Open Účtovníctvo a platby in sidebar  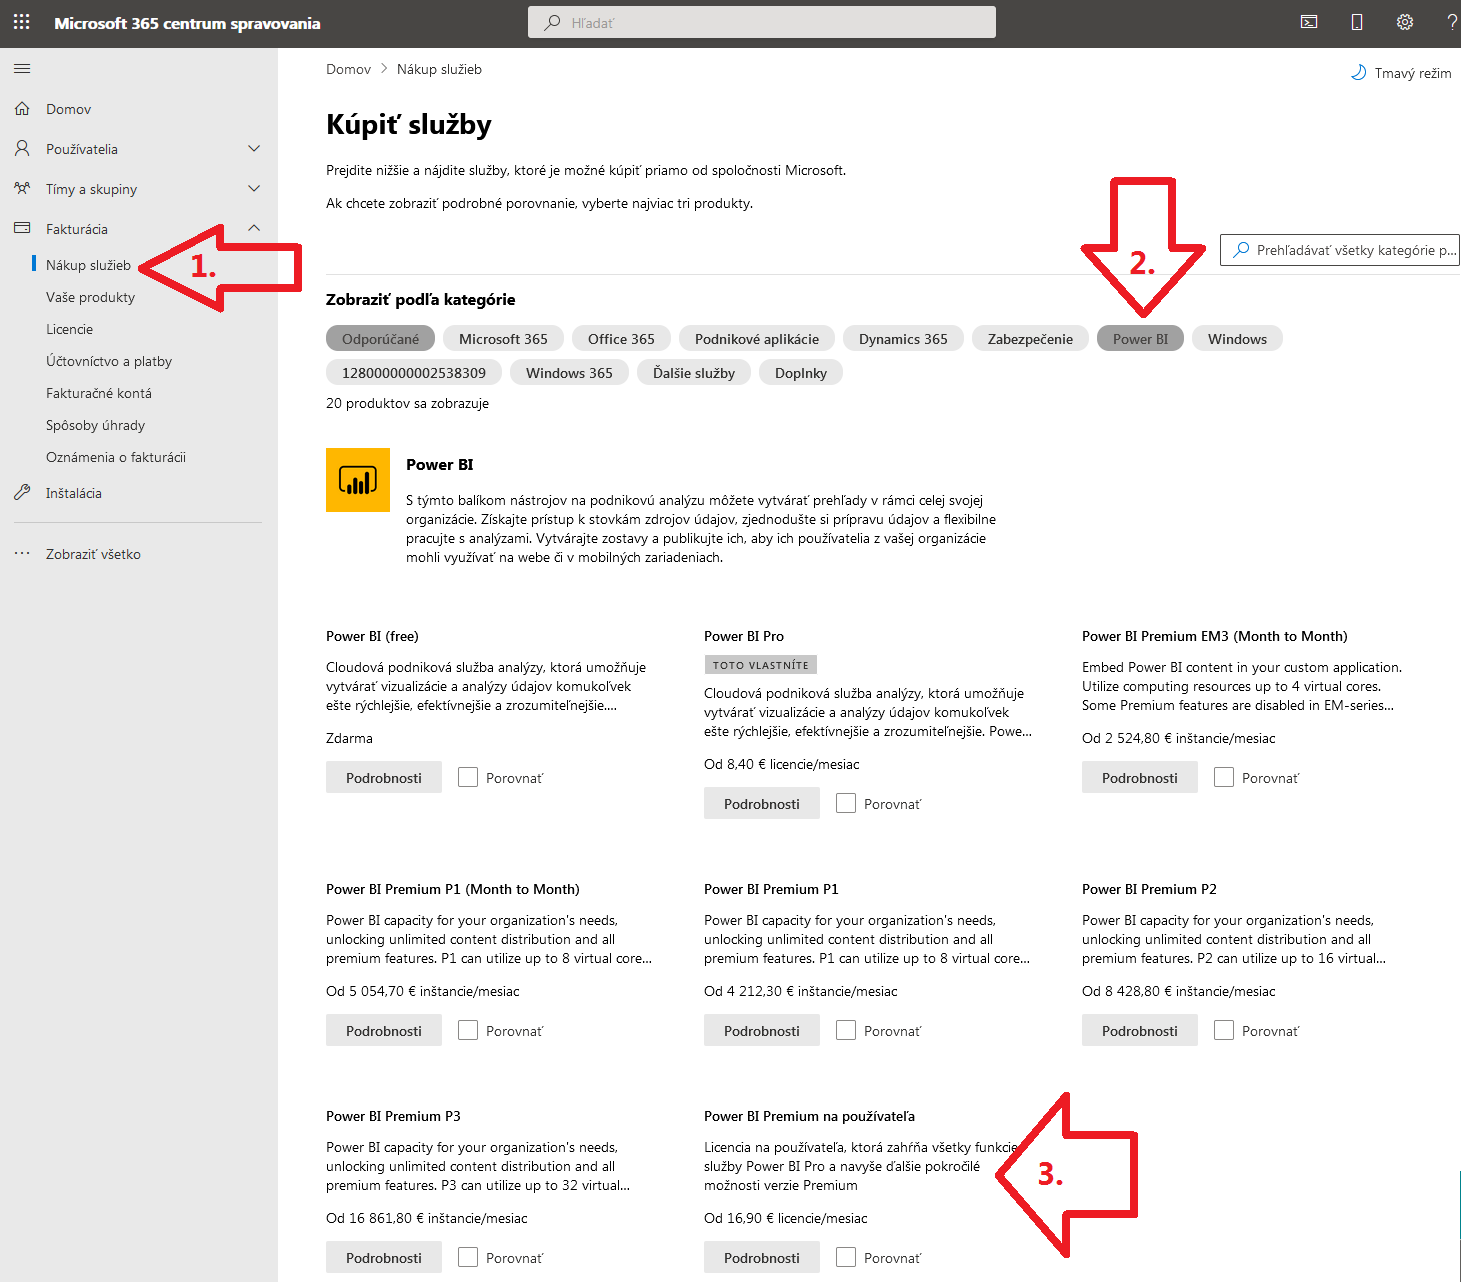coord(109,361)
